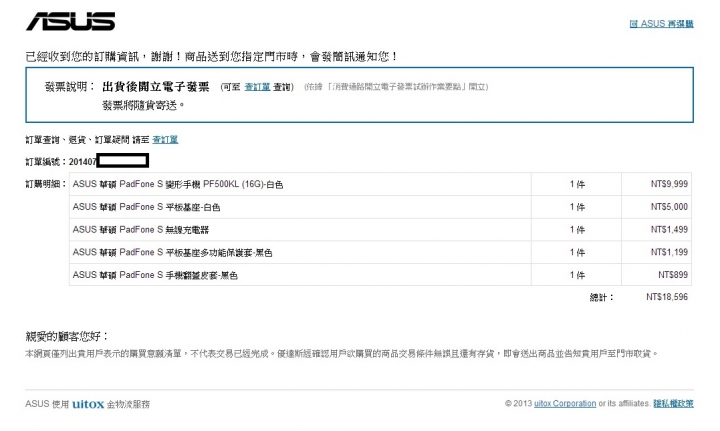Click the price NT$899

[x=673, y=275]
